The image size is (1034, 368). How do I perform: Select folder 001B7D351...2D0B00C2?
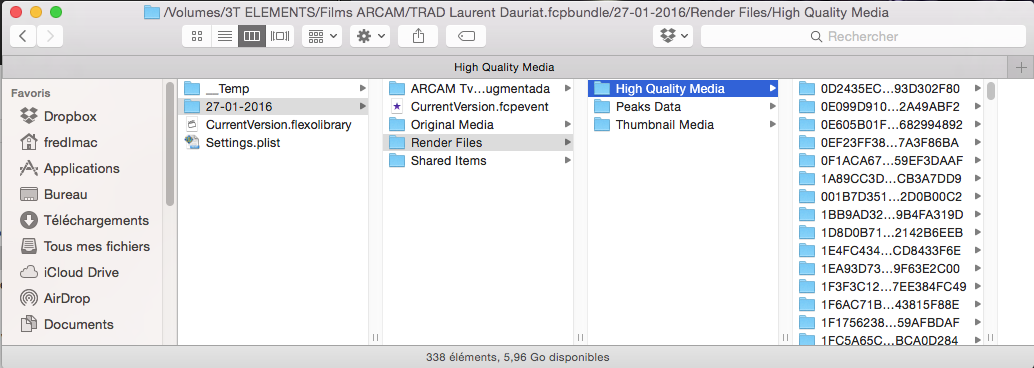[888, 197]
